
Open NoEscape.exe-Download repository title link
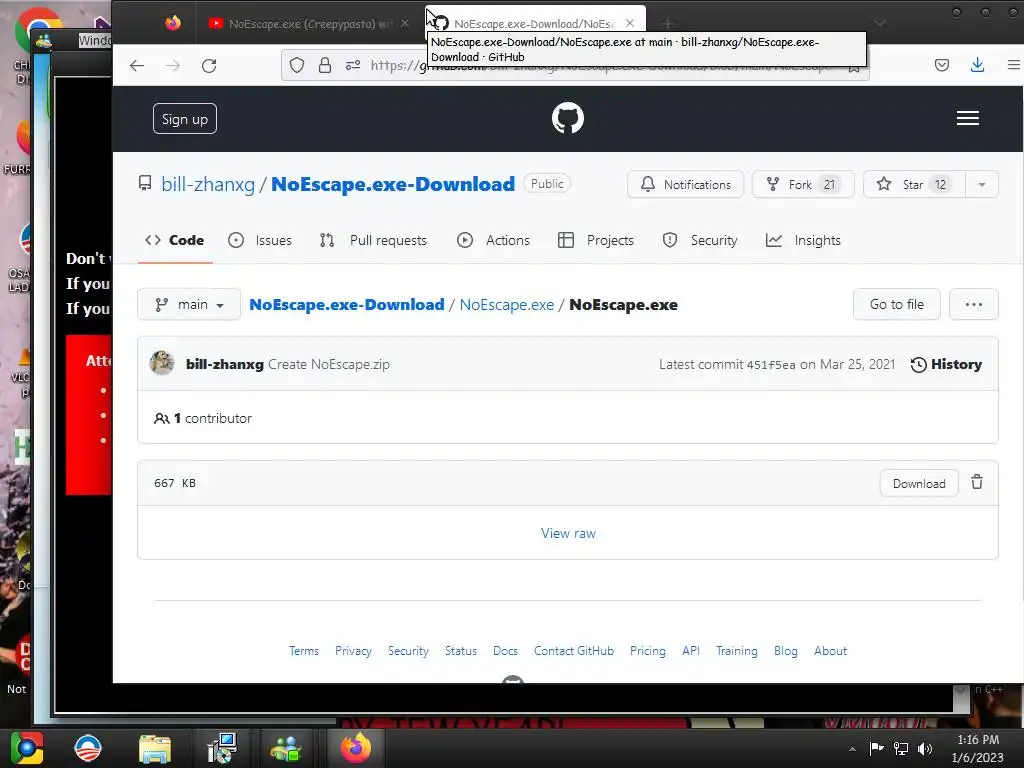pos(393,184)
